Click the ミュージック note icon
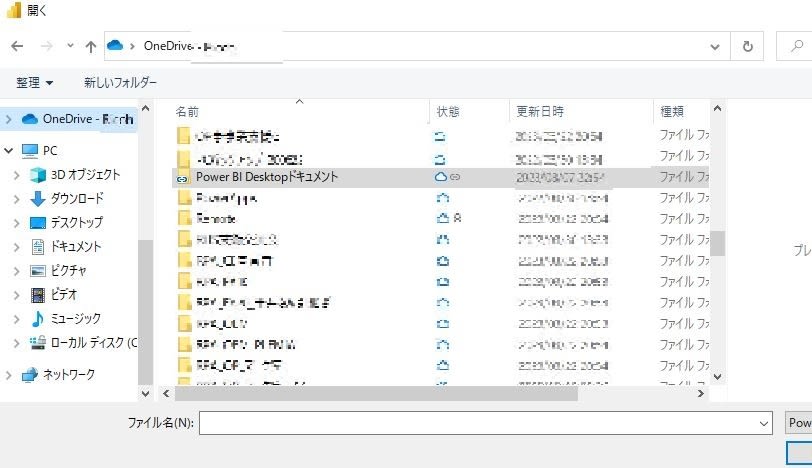 pyautogui.click(x=37, y=318)
